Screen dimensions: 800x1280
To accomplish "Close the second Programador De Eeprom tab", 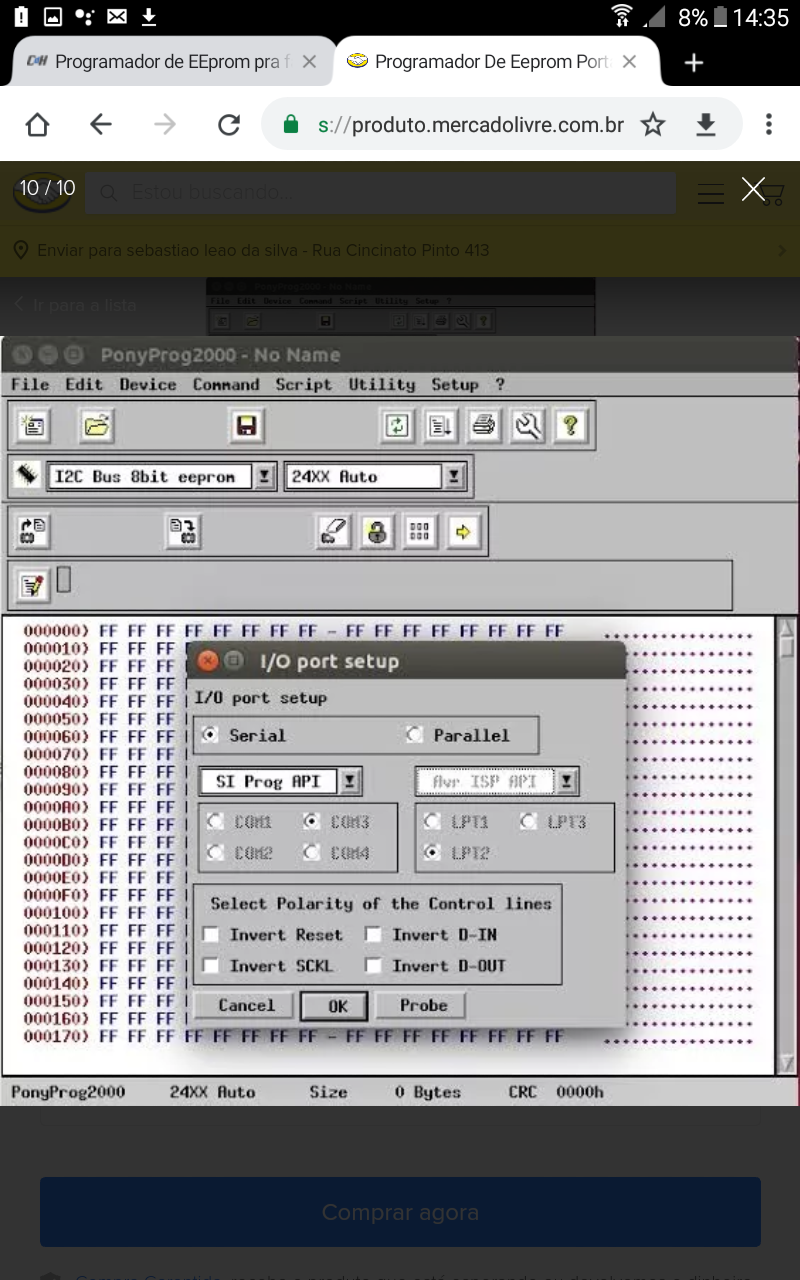I will pos(629,62).
